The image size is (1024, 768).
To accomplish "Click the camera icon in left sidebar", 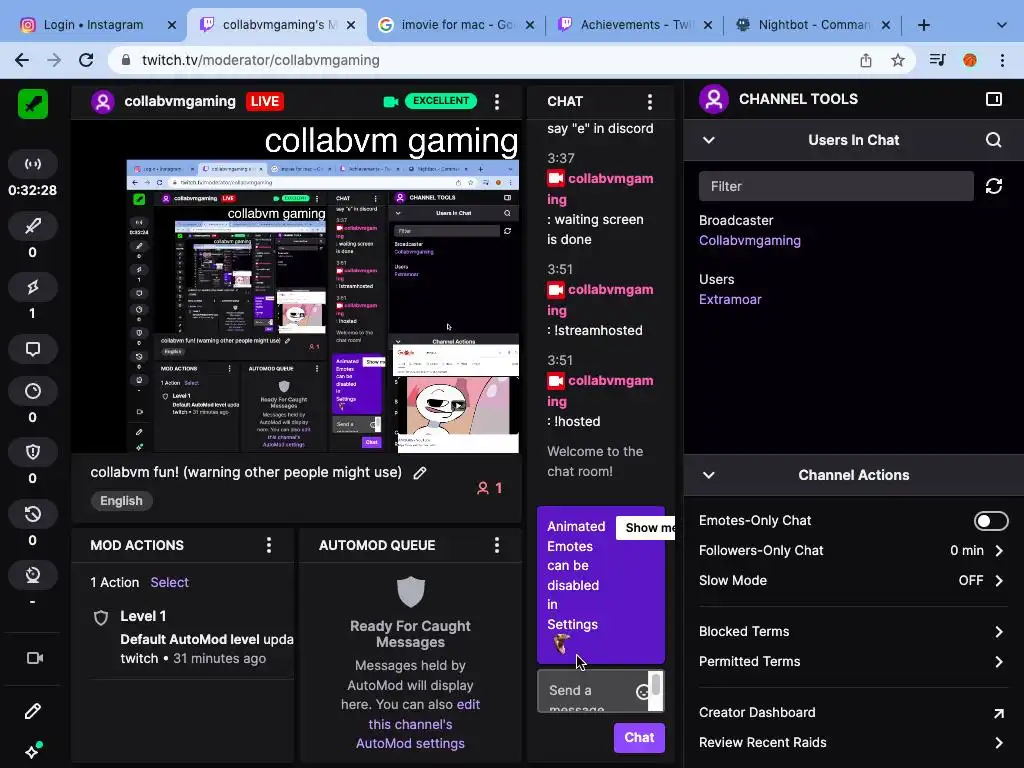I will [34, 658].
